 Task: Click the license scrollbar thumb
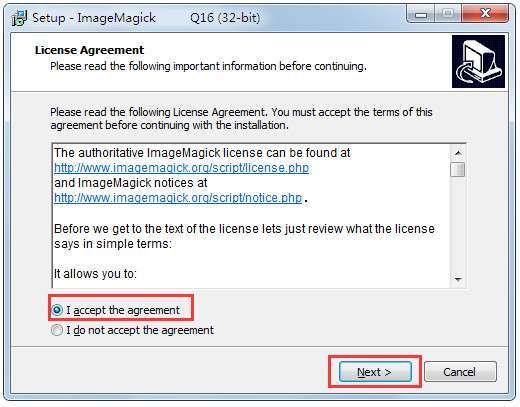[458, 169]
